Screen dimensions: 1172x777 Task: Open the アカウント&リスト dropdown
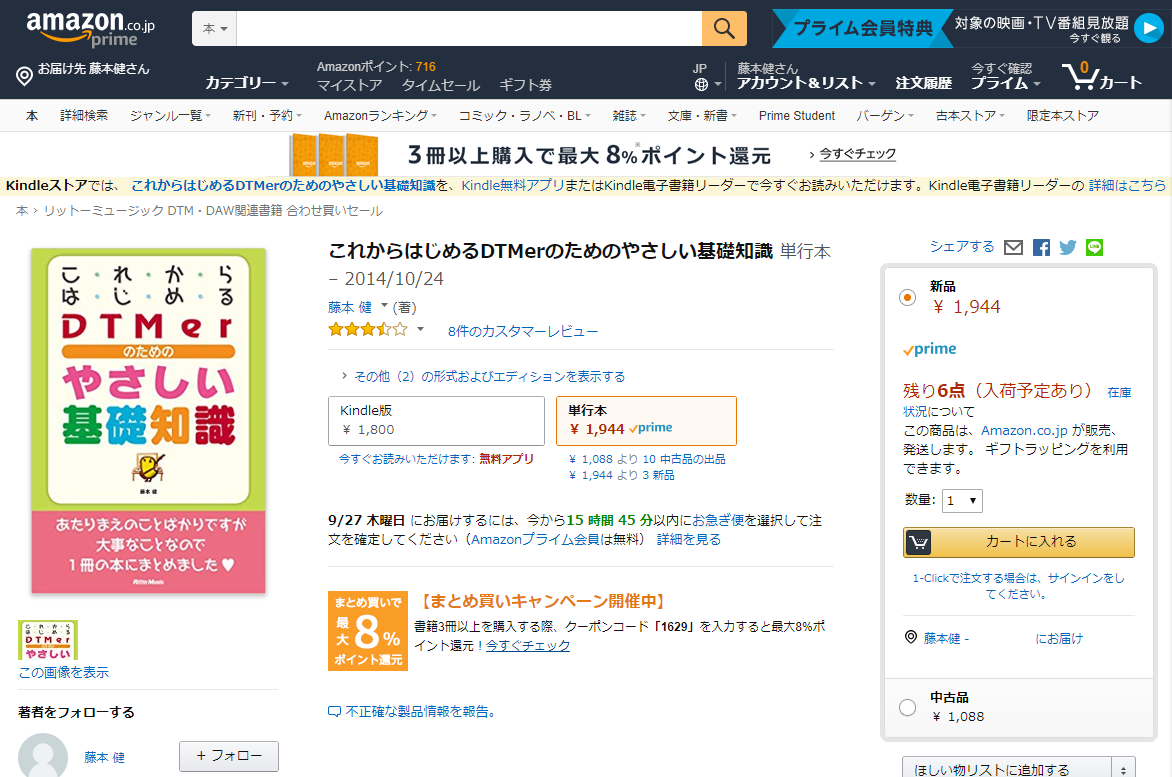tap(806, 83)
